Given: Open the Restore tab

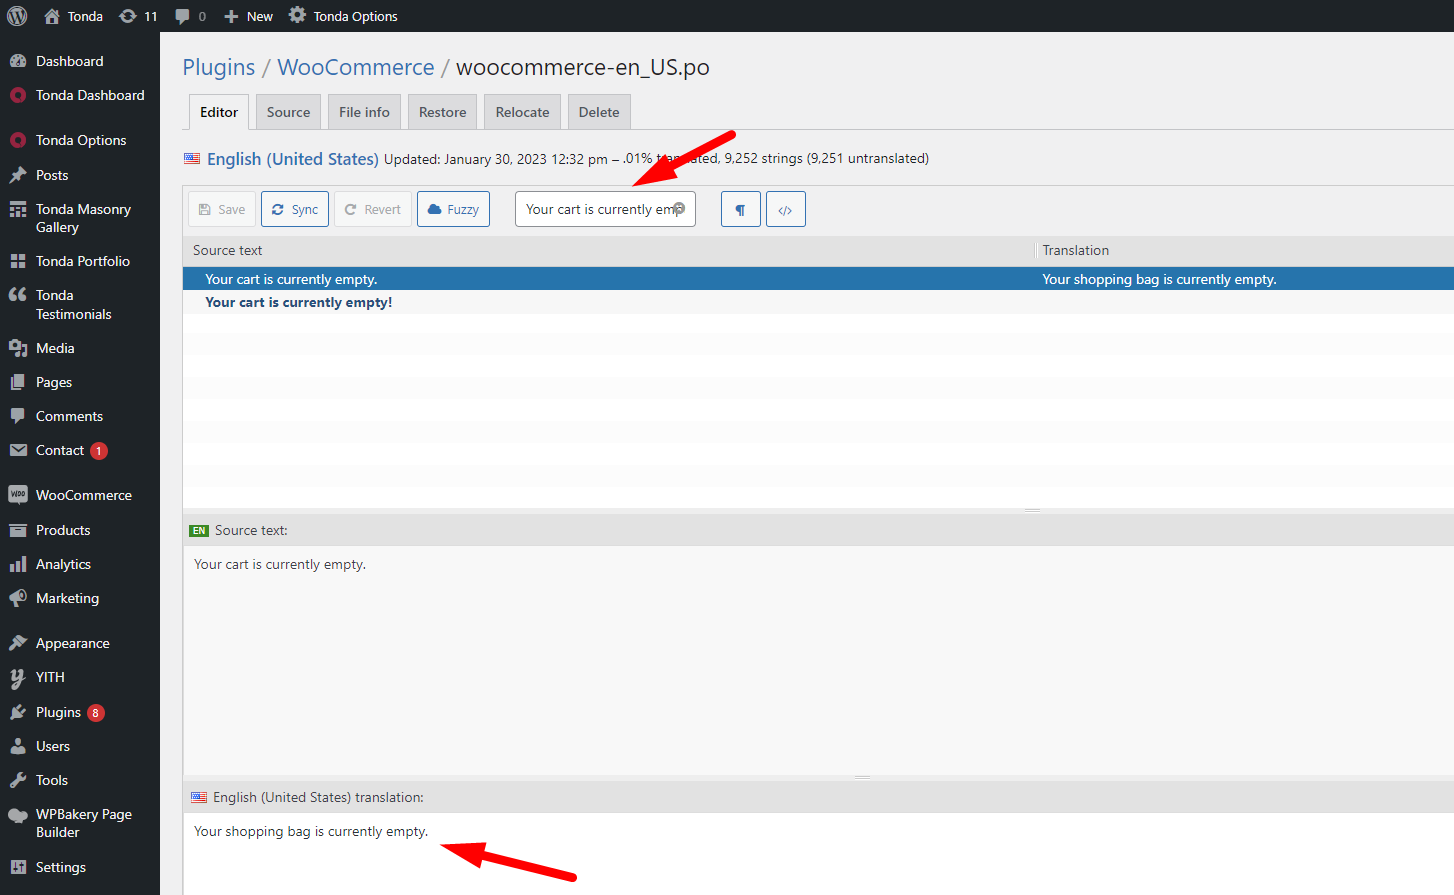Looking at the screenshot, I should click(443, 112).
